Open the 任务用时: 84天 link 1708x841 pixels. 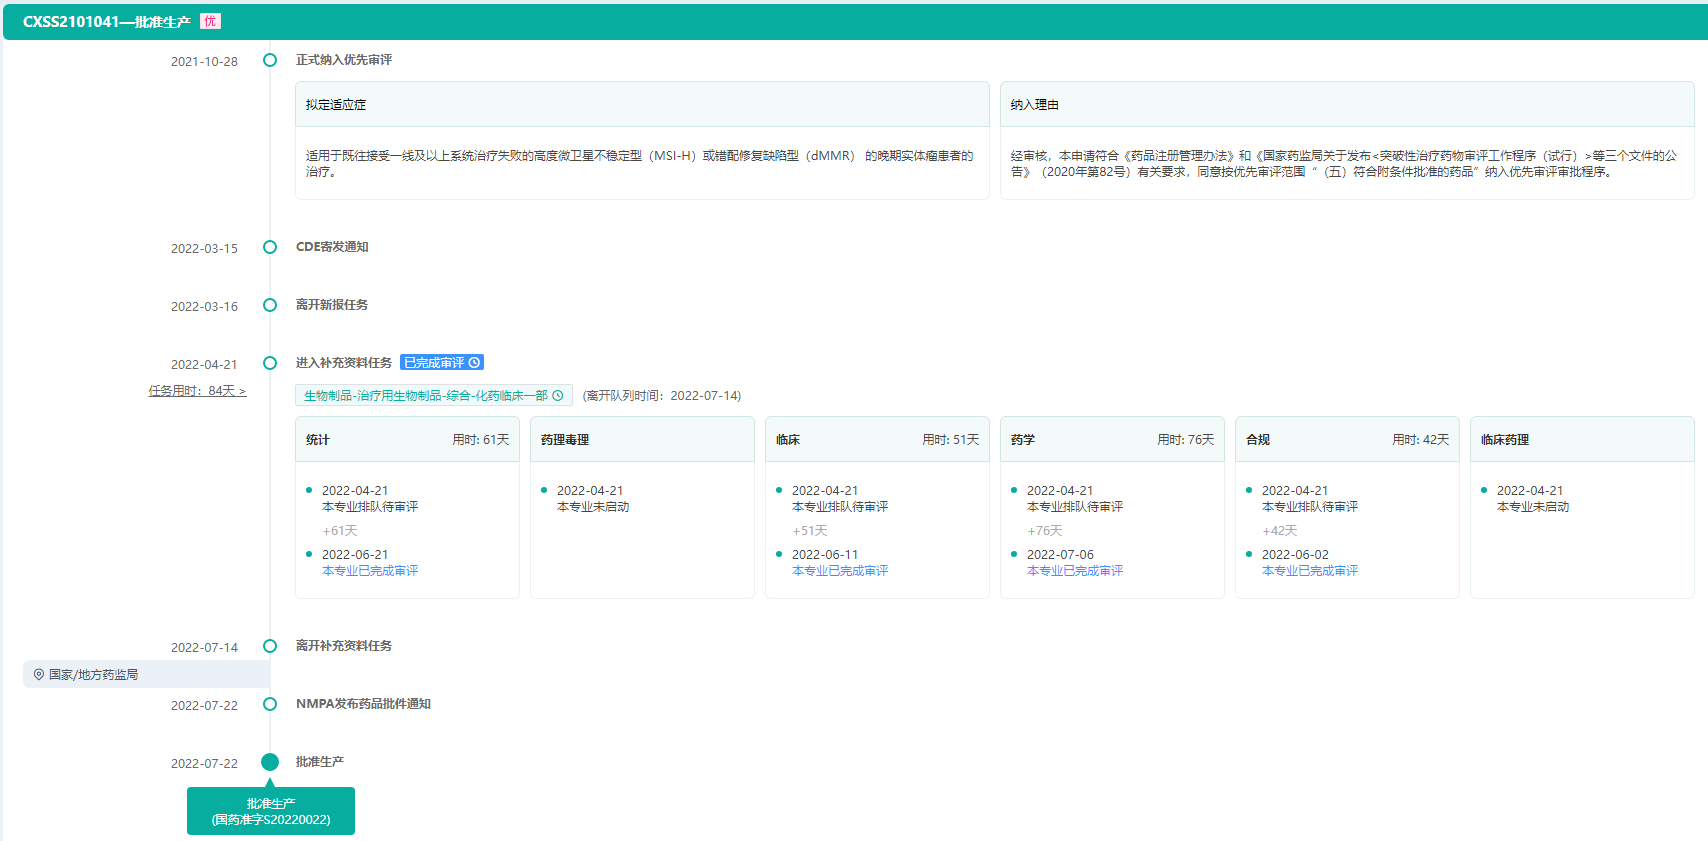click(197, 391)
